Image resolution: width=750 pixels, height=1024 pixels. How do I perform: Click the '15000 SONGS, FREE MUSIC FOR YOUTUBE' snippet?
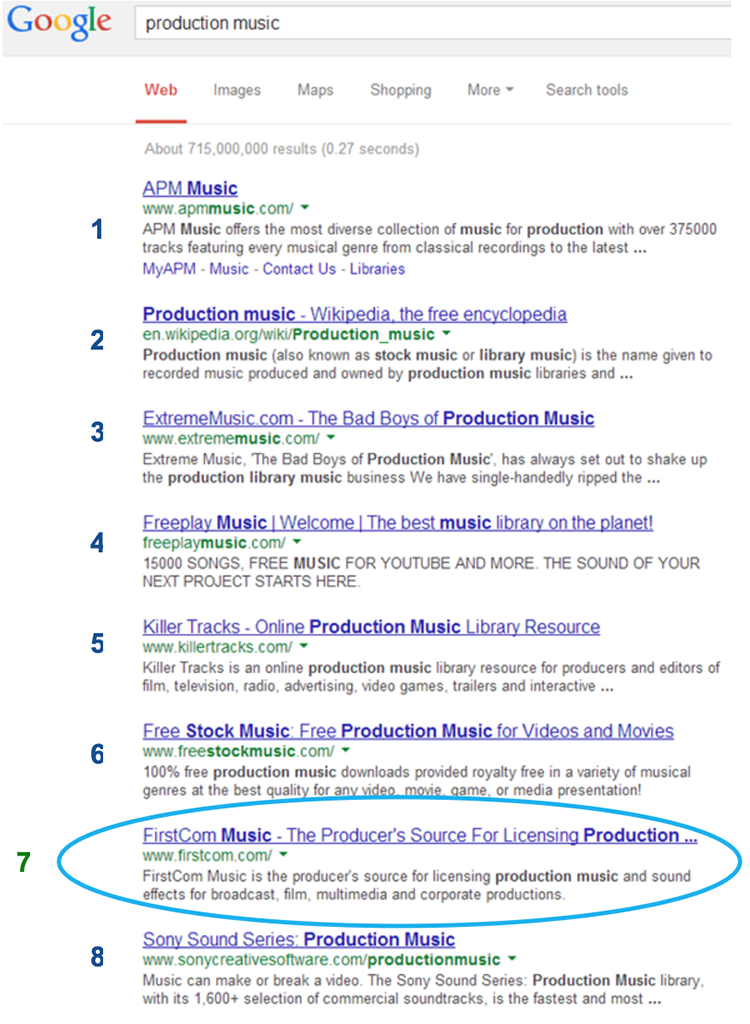pyautogui.click(x=421, y=572)
